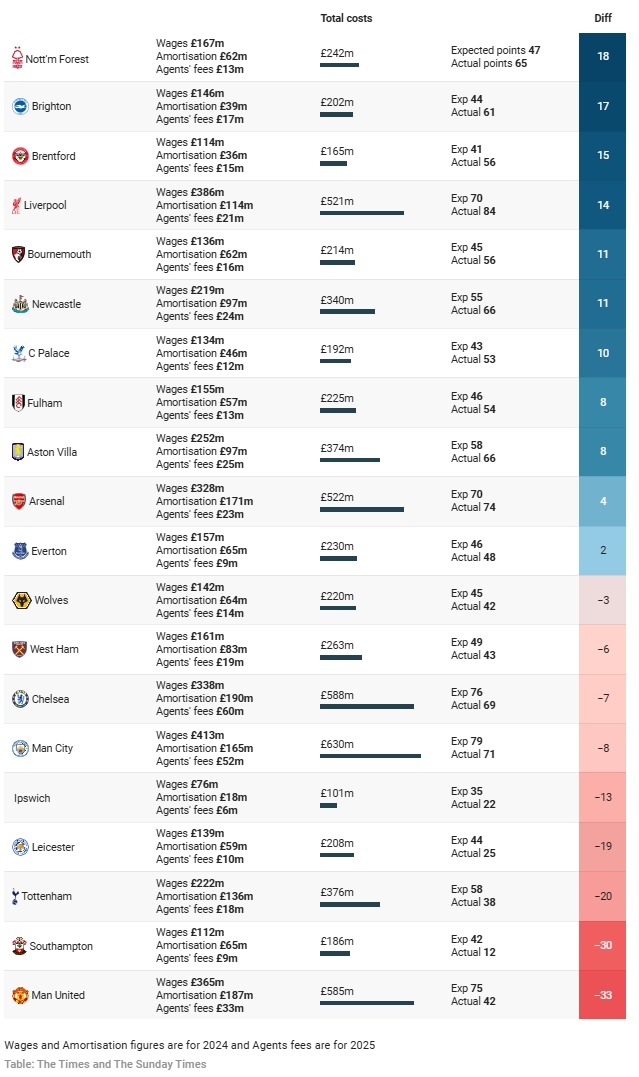The width and height of the screenshot is (639, 1077).
Task: Click the Aston Villa team name
Action: click(52, 452)
